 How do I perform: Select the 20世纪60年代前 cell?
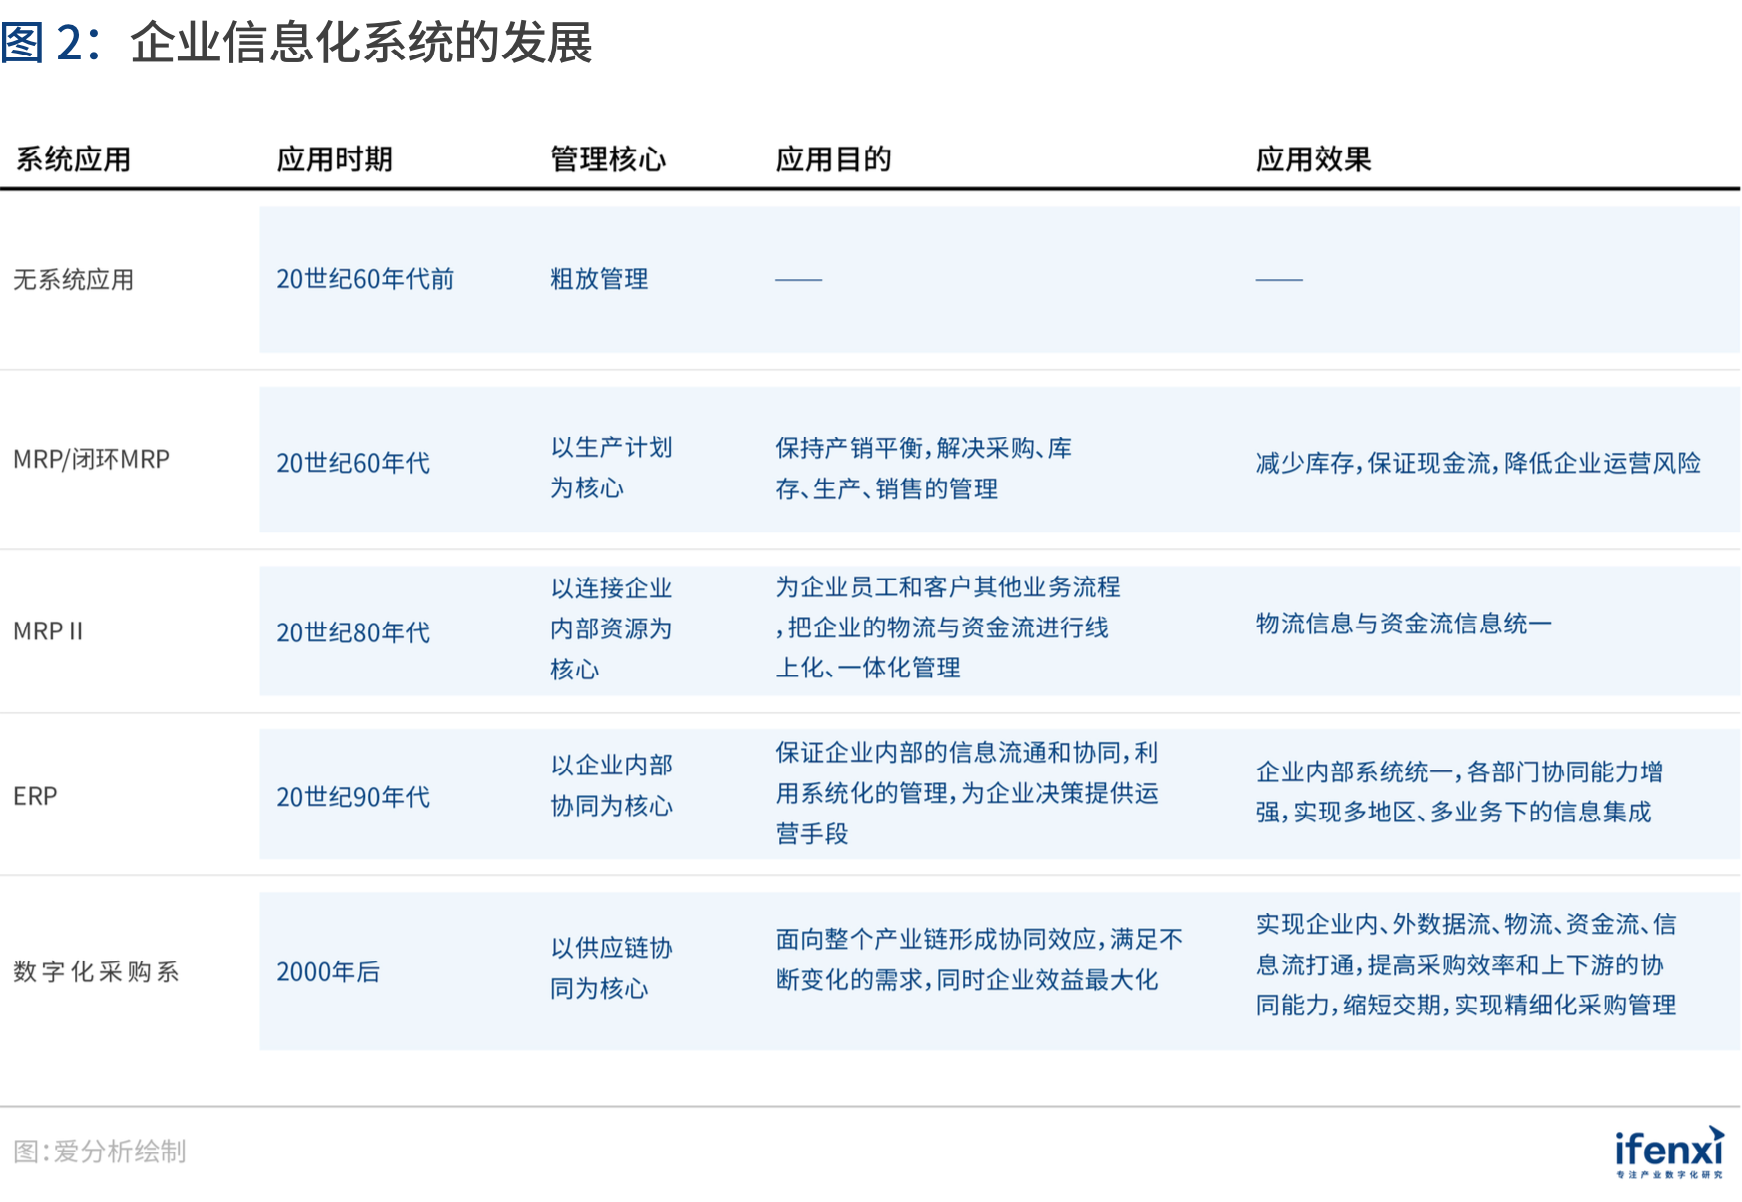(365, 279)
